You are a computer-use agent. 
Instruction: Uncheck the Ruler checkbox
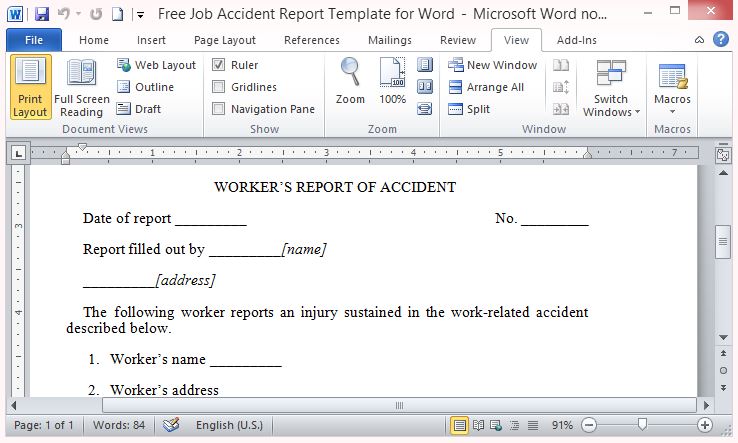tap(218, 64)
